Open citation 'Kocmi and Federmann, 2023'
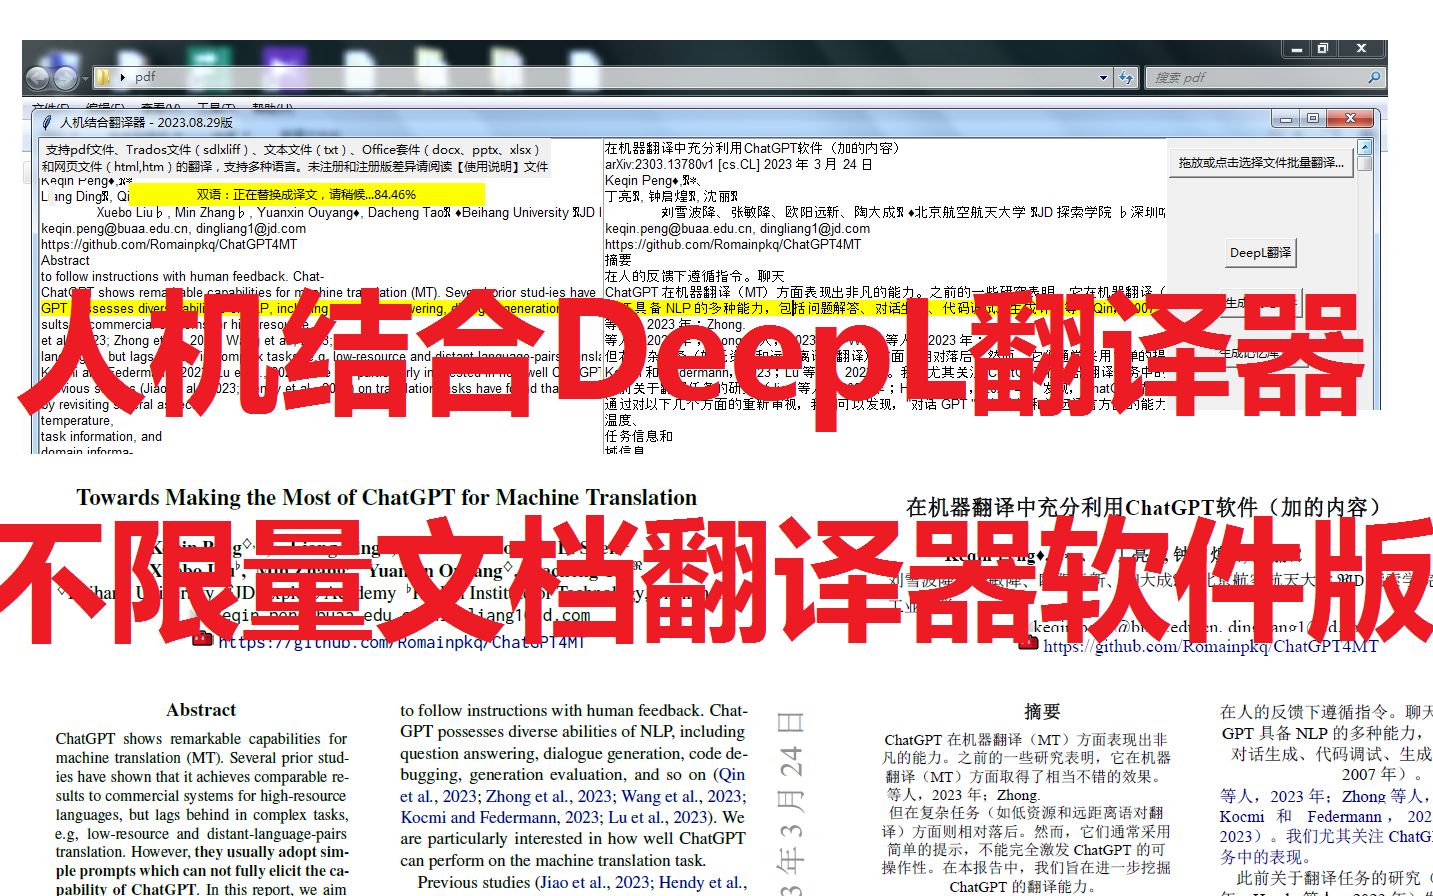 (500, 817)
